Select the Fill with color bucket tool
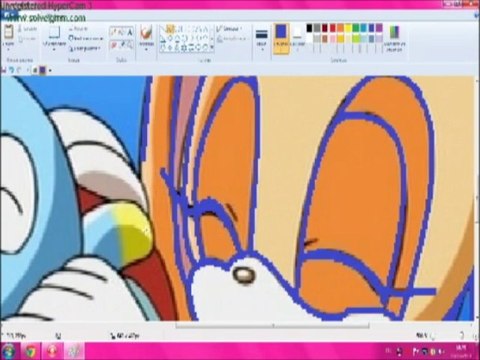Screen dimensions: 480x360 (122, 32)
